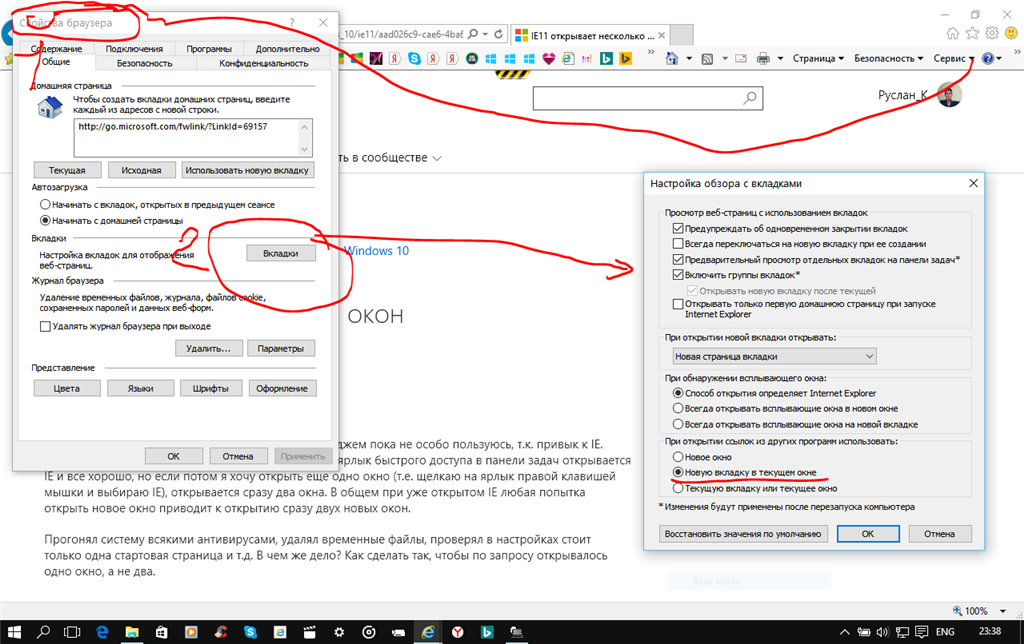Open the Сервис dropdown menu

[953, 58]
